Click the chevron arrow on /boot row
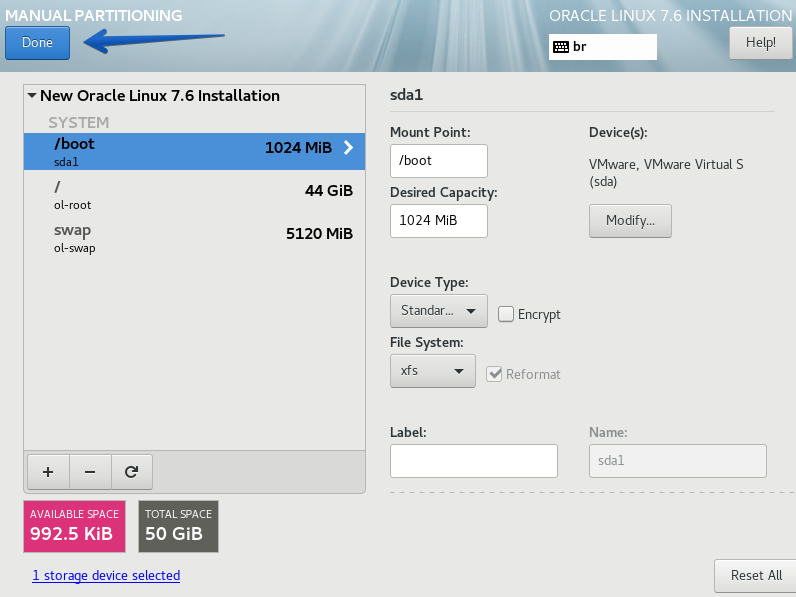The image size is (796, 597). [x=348, y=148]
